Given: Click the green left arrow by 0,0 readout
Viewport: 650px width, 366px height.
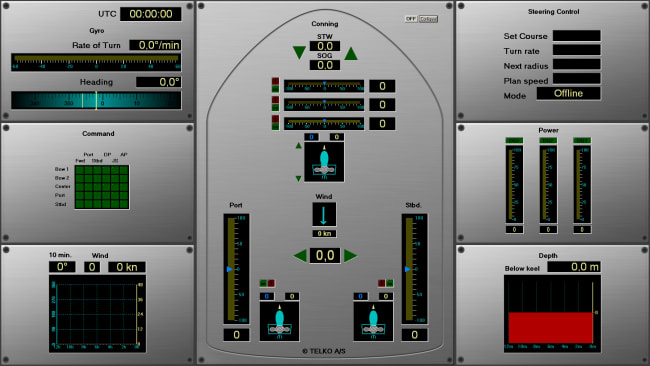Looking at the screenshot, I should (300, 255).
